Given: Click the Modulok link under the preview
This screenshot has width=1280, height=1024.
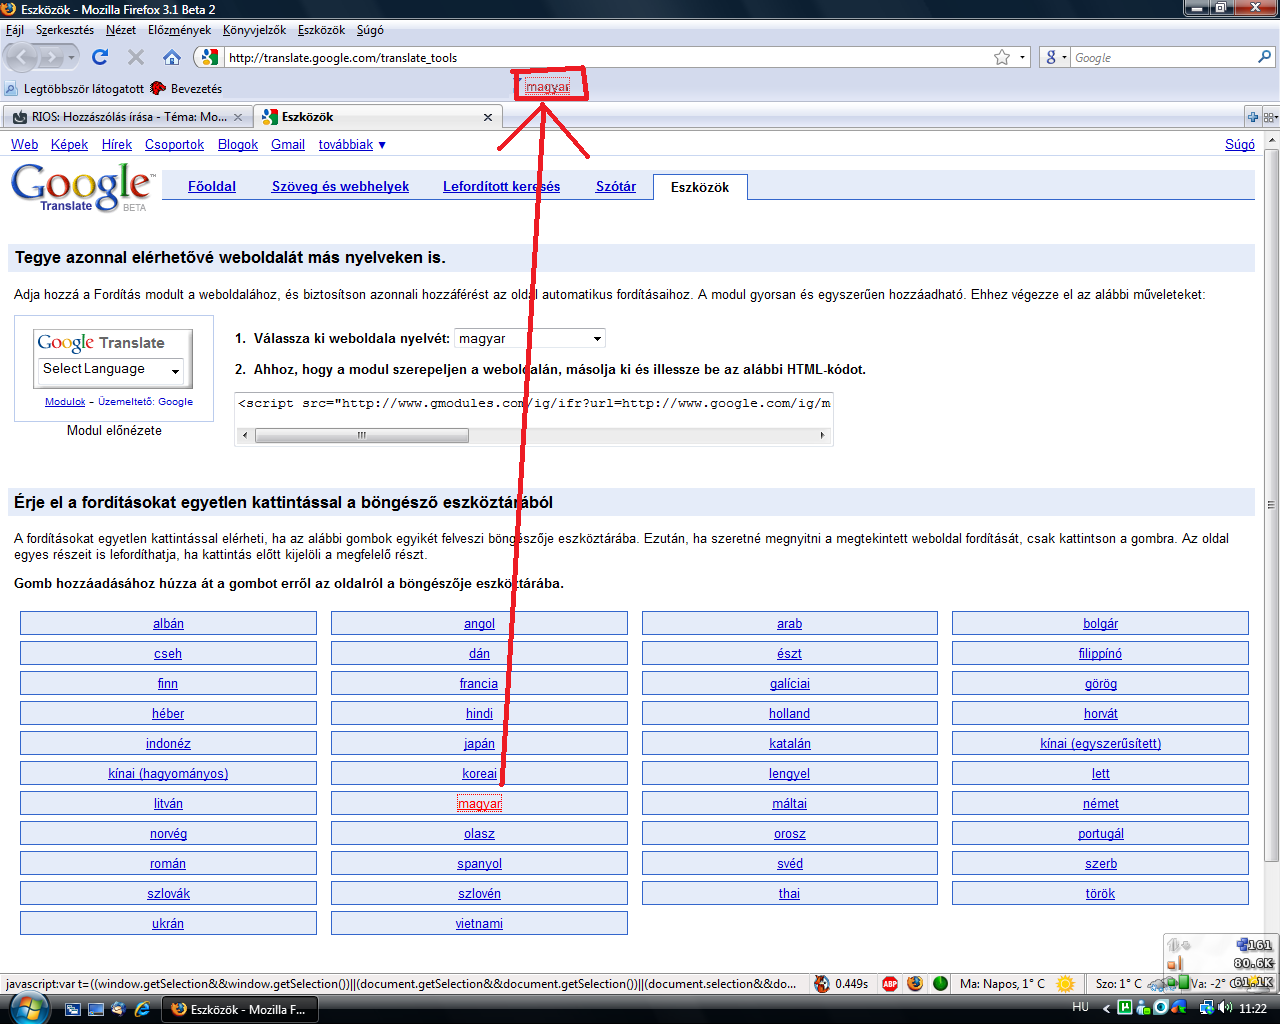Looking at the screenshot, I should (65, 402).
